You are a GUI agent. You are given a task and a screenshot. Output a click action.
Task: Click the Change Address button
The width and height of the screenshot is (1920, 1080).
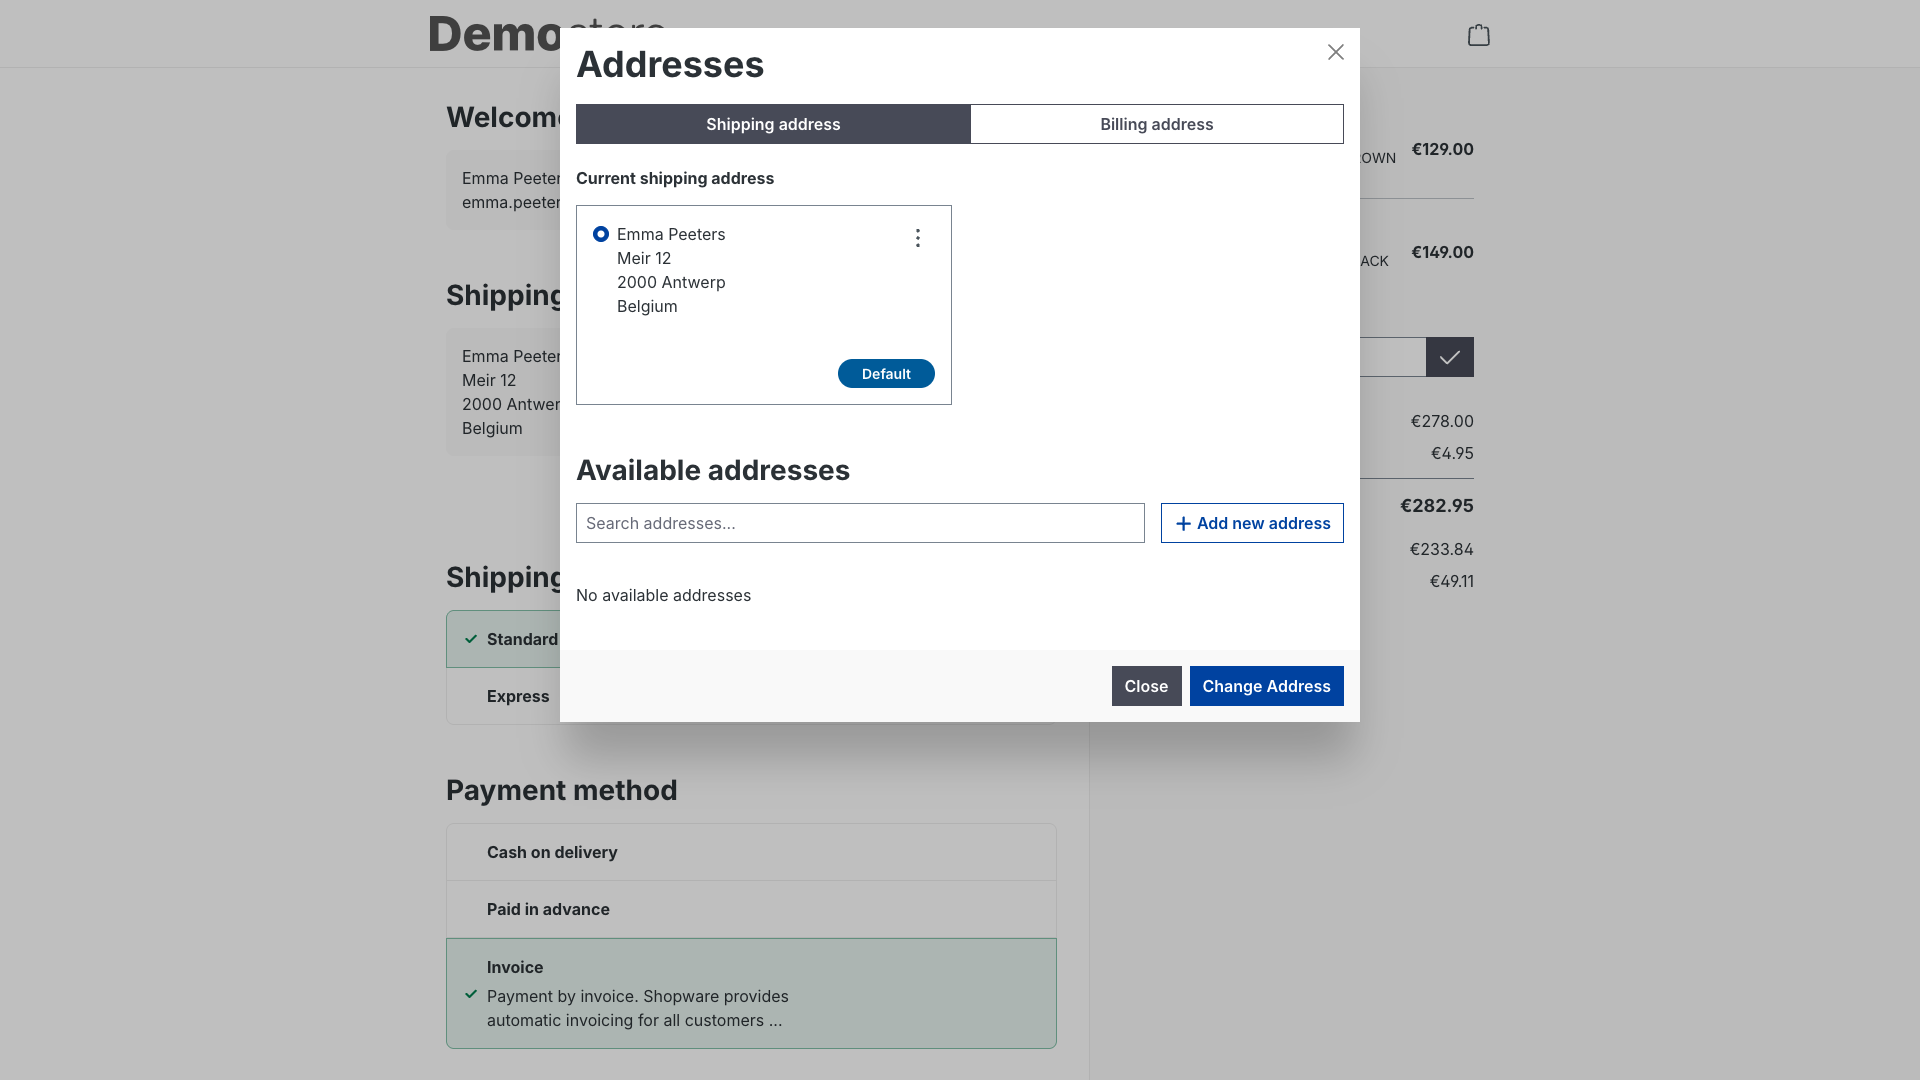(1266, 686)
